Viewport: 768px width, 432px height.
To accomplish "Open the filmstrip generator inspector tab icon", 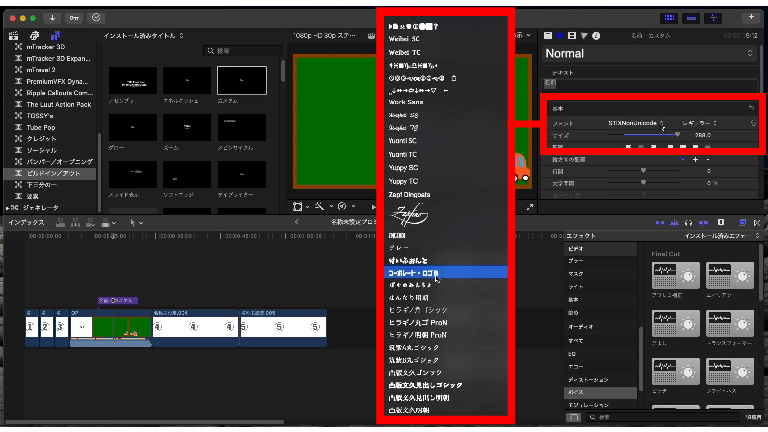I will point(572,36).
